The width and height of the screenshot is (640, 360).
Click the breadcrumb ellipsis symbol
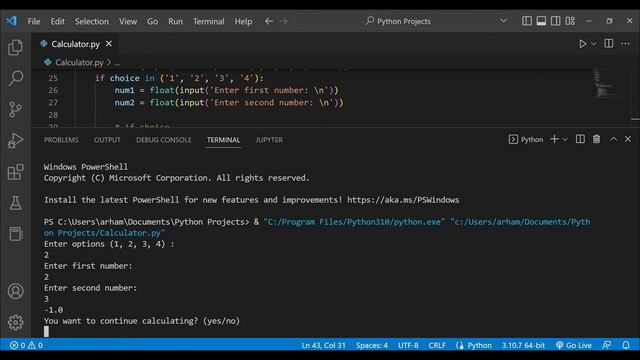117,63
